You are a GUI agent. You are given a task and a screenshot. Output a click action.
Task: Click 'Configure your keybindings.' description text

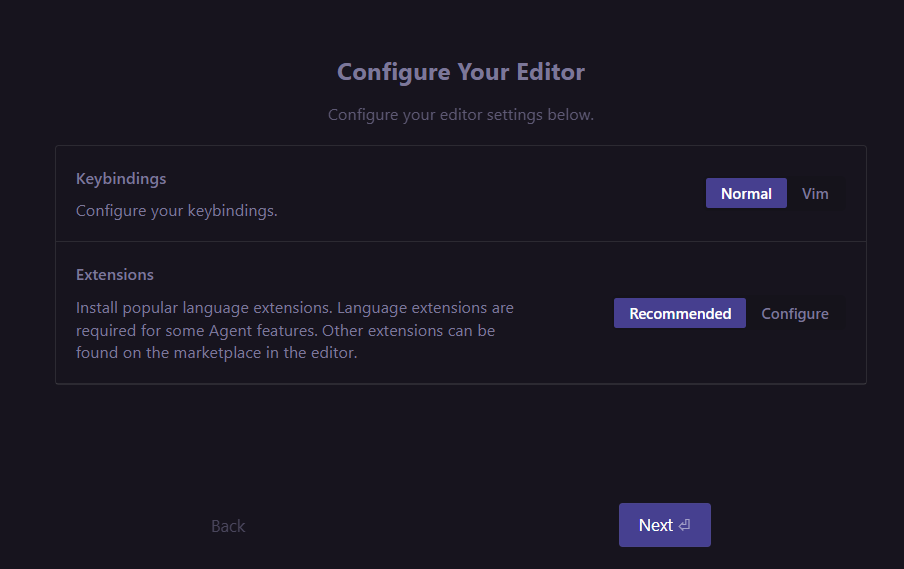[177, 211]
